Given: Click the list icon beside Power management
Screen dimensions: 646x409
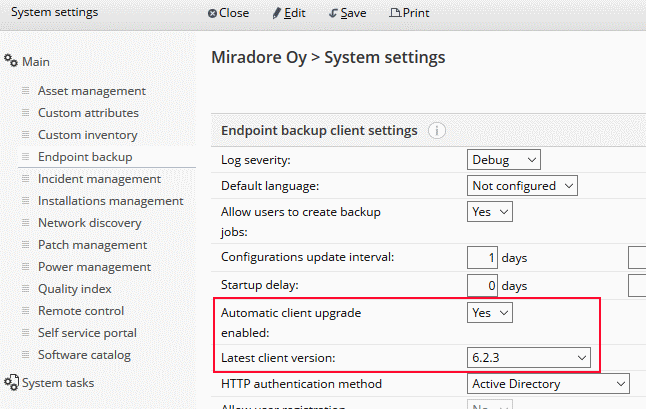Looking at the screenshot, I should click(26, 266).
